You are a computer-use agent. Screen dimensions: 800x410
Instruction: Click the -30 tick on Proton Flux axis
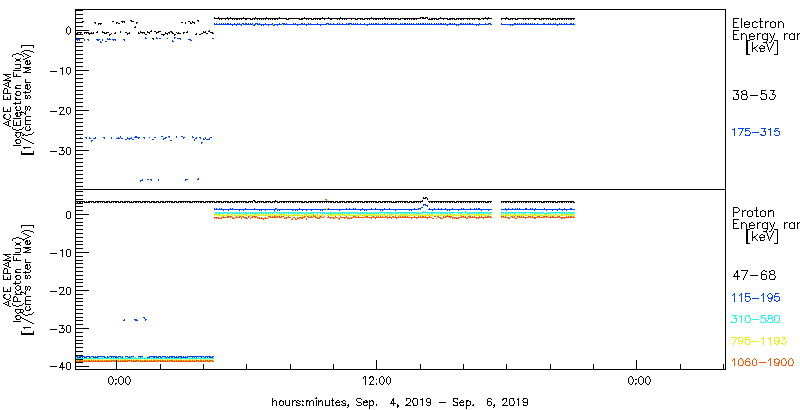tap(62, 328)
